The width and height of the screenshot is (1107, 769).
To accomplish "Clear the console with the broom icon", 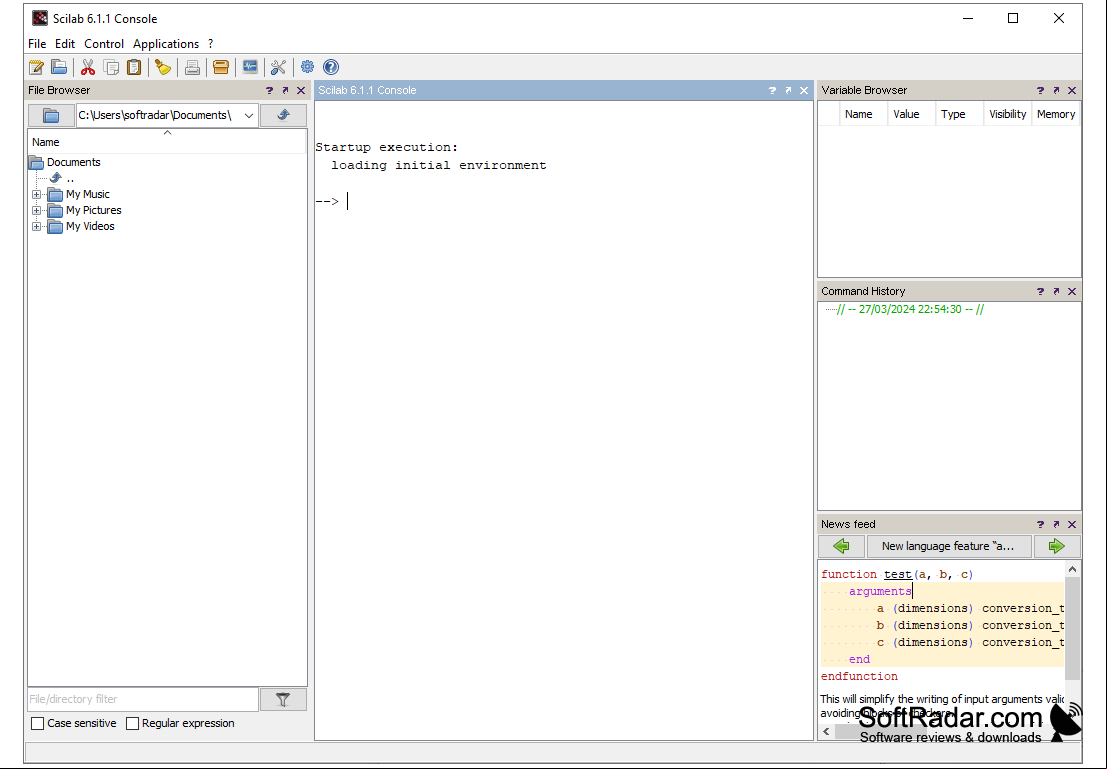I will [163, 67].
